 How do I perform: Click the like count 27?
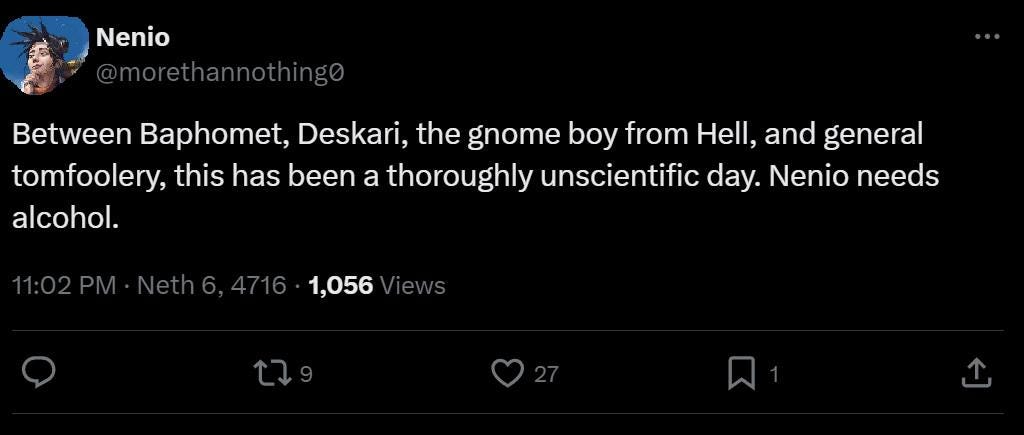[x=547, y=374]
